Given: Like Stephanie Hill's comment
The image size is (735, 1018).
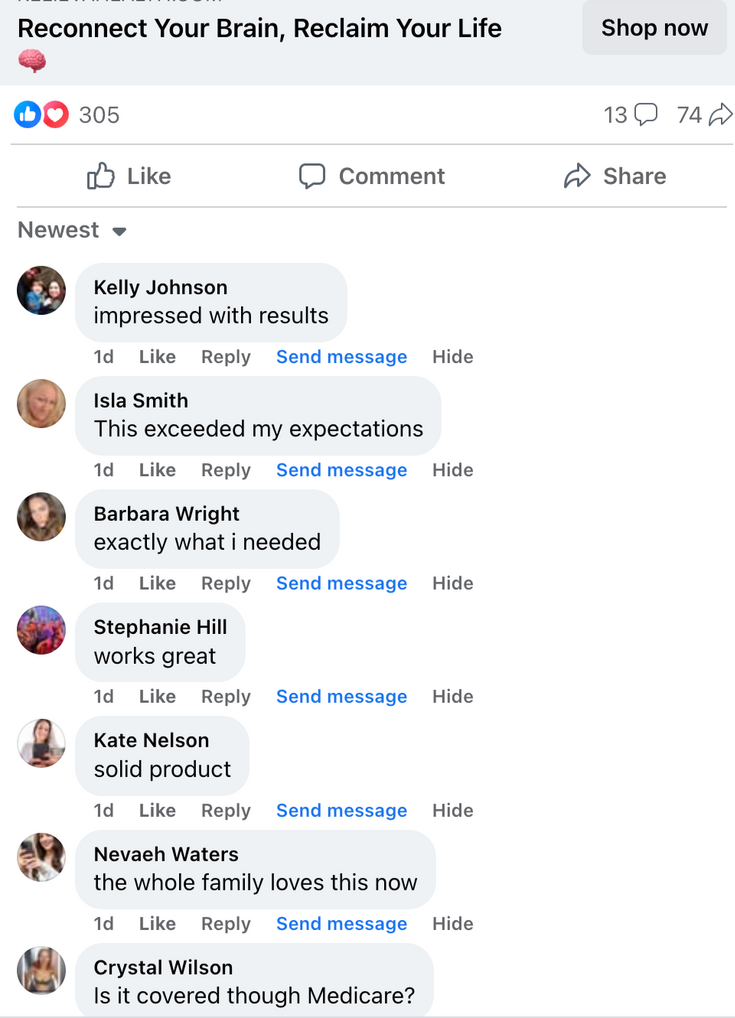Looking at the screenshot, I should point(157,696).
